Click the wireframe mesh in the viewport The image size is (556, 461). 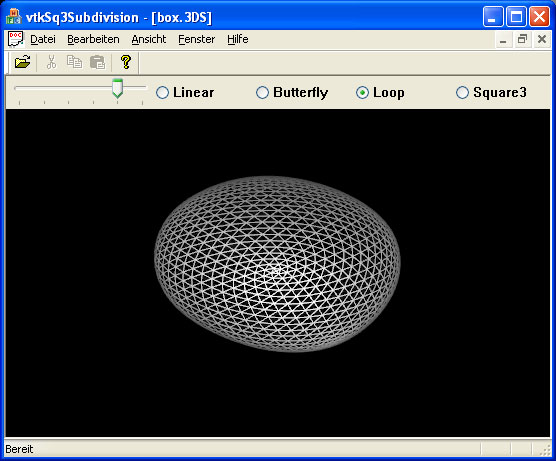277,264
